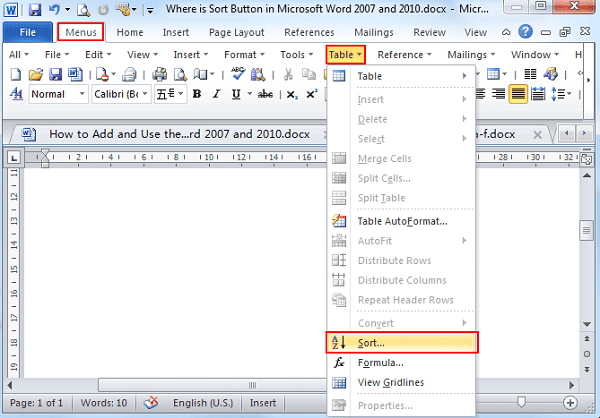
Task: Click the Copy icon in classic toolbar
Action: (x=308, y=74)
